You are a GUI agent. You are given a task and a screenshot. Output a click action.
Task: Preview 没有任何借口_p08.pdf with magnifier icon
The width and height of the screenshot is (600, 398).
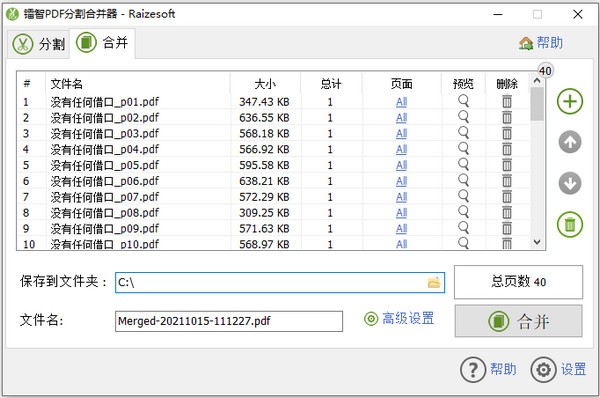463,212
